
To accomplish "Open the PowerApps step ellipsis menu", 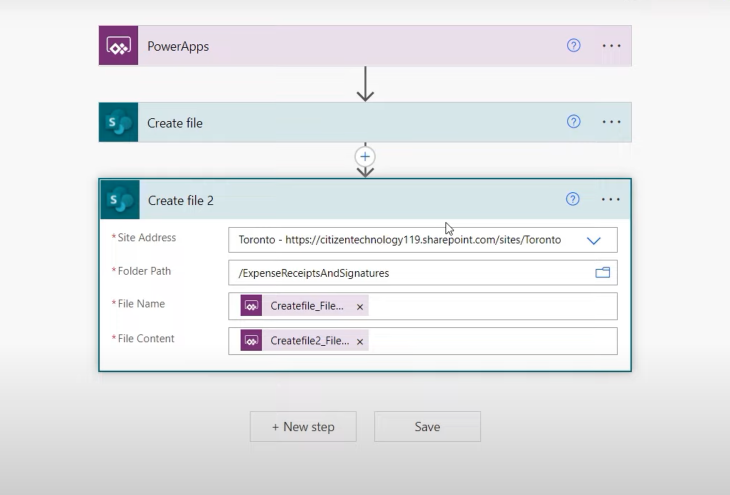I will (x=611, y=46).
